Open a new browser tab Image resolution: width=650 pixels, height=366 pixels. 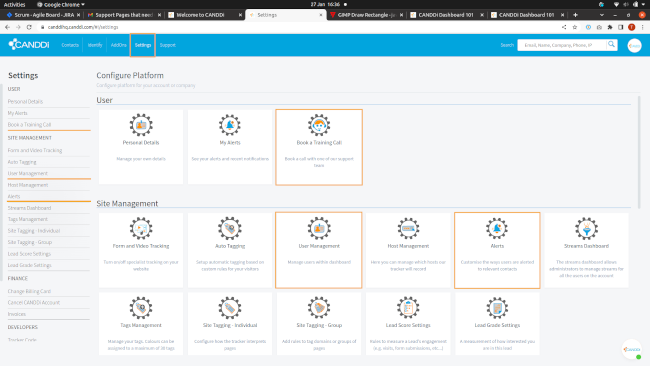(x=575, y=15)
